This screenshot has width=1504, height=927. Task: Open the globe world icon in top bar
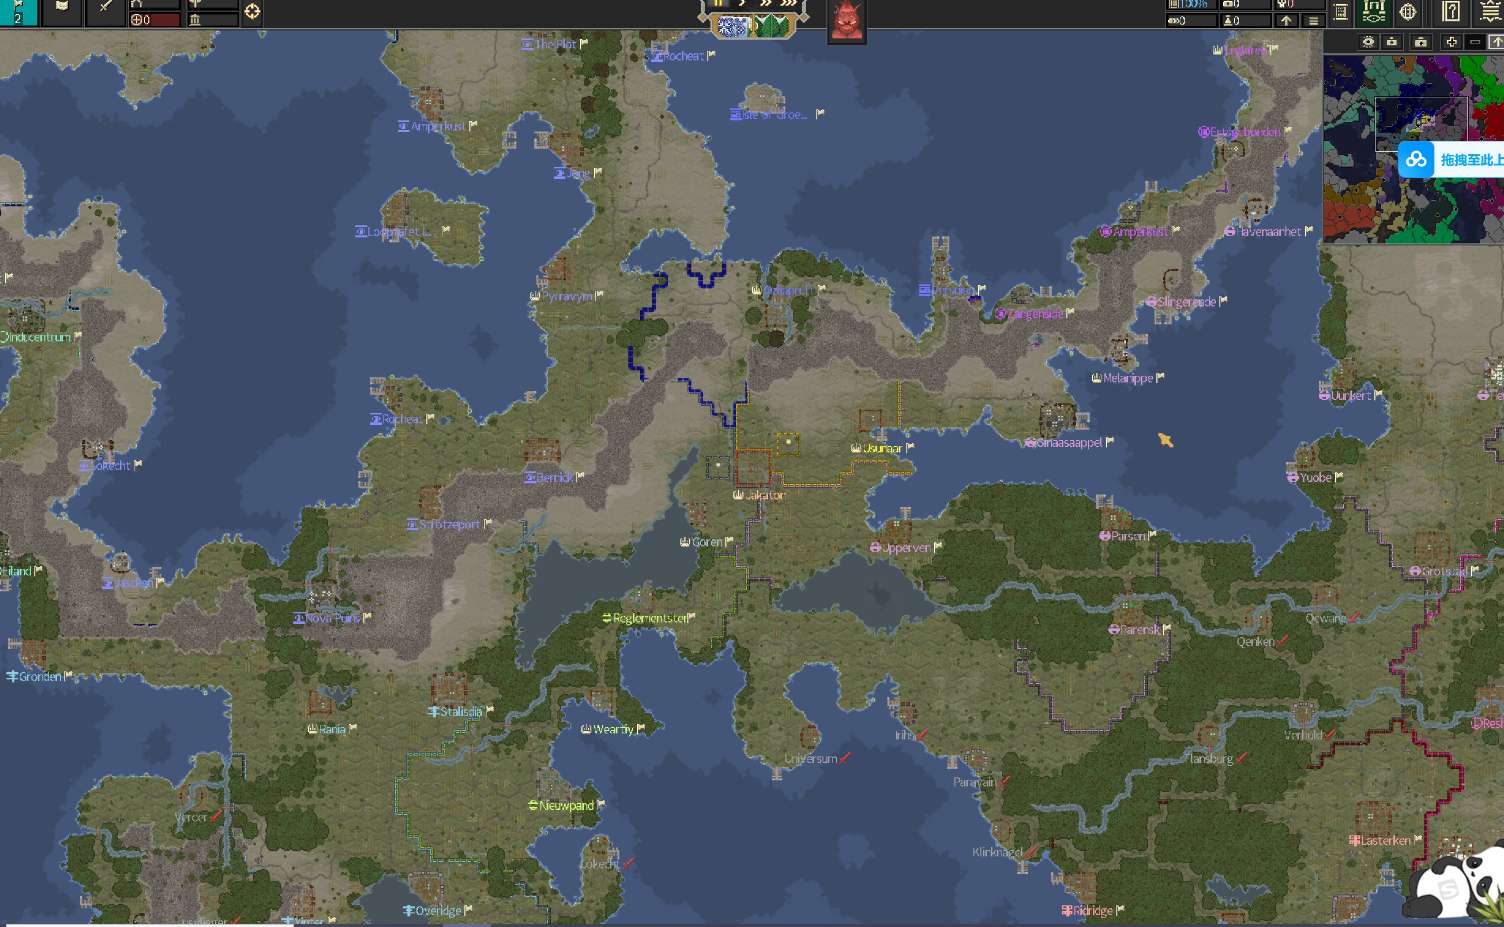pyautogui.click(x=1408, y=12)
